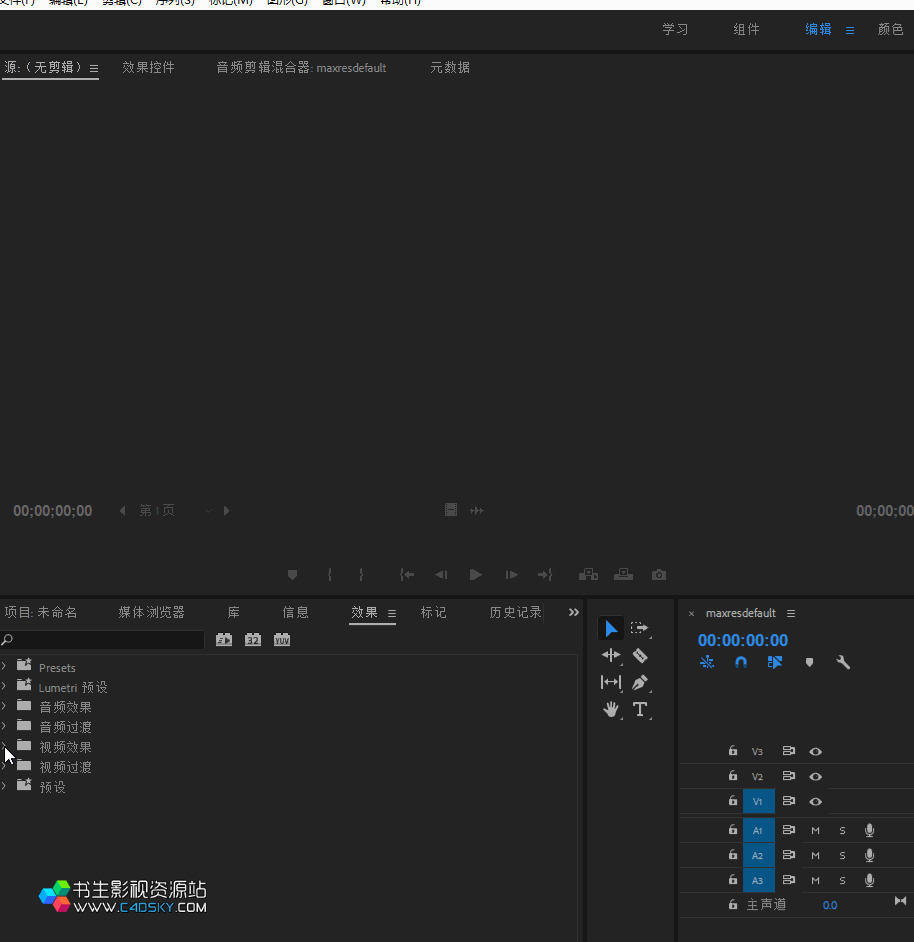Click the timeline wrench settings icon
The height and width of the screenshot is (942, 914).
click(842, 662)
